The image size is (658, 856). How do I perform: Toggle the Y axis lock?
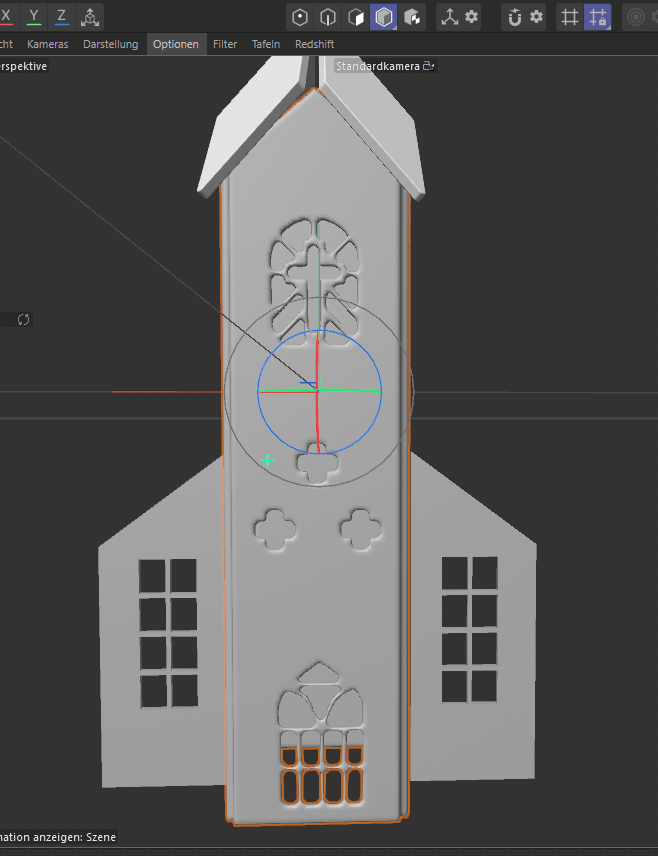point(34,17)
